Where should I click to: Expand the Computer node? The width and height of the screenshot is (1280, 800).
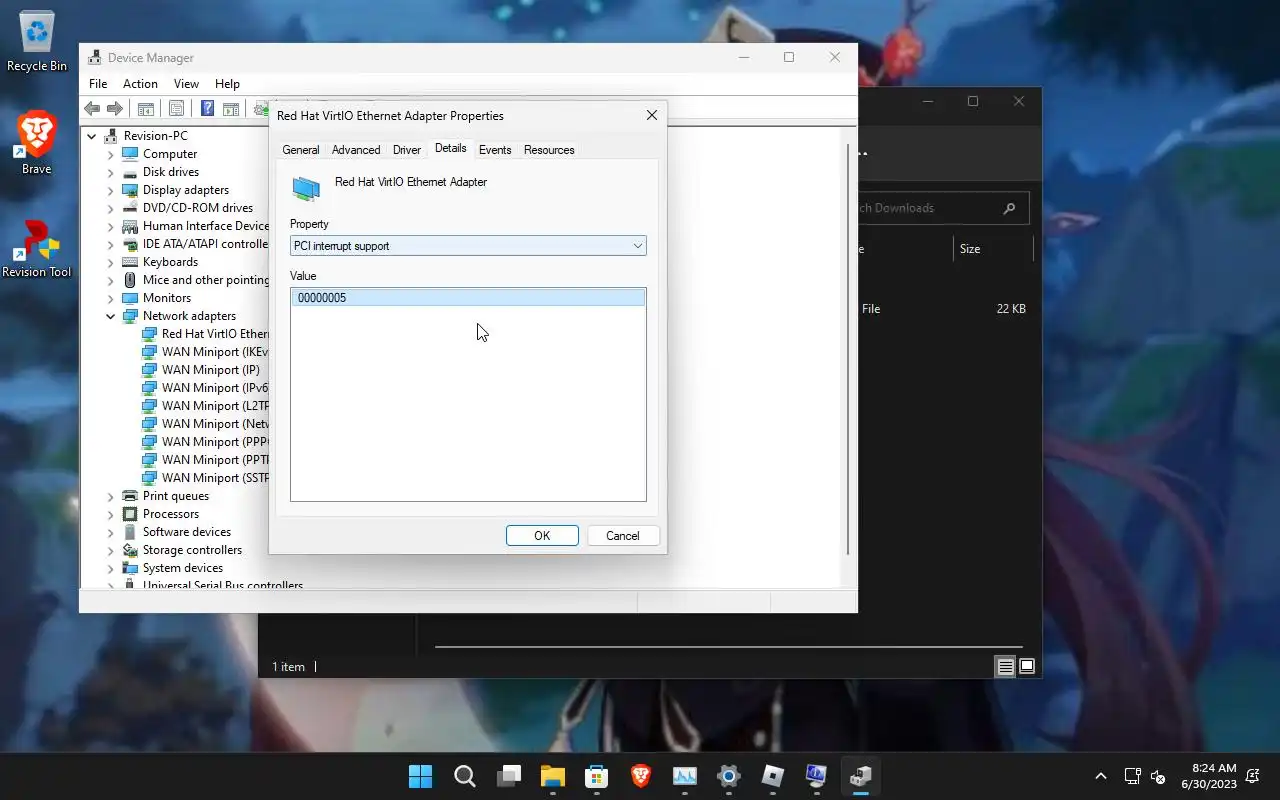111,154
